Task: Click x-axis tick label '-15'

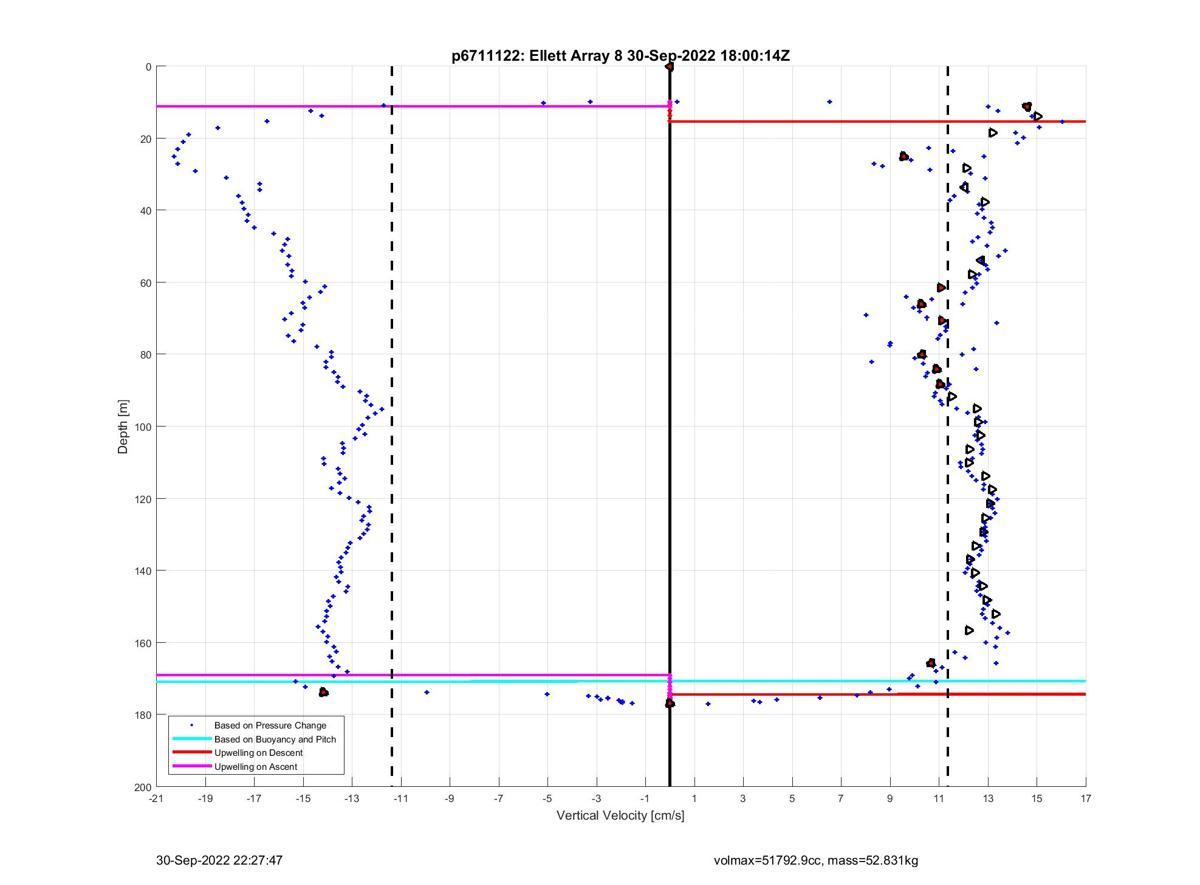Action: 303,798
